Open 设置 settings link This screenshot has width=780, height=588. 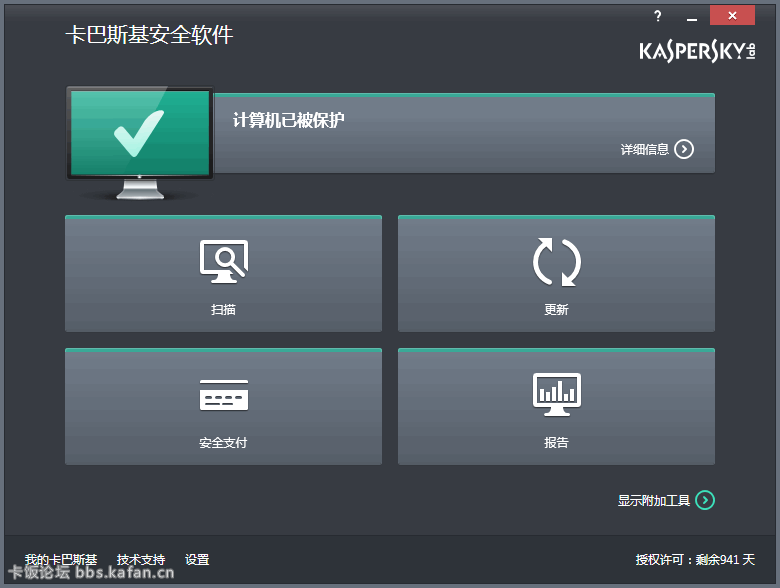pyautogui.click(x=197, y=560)
